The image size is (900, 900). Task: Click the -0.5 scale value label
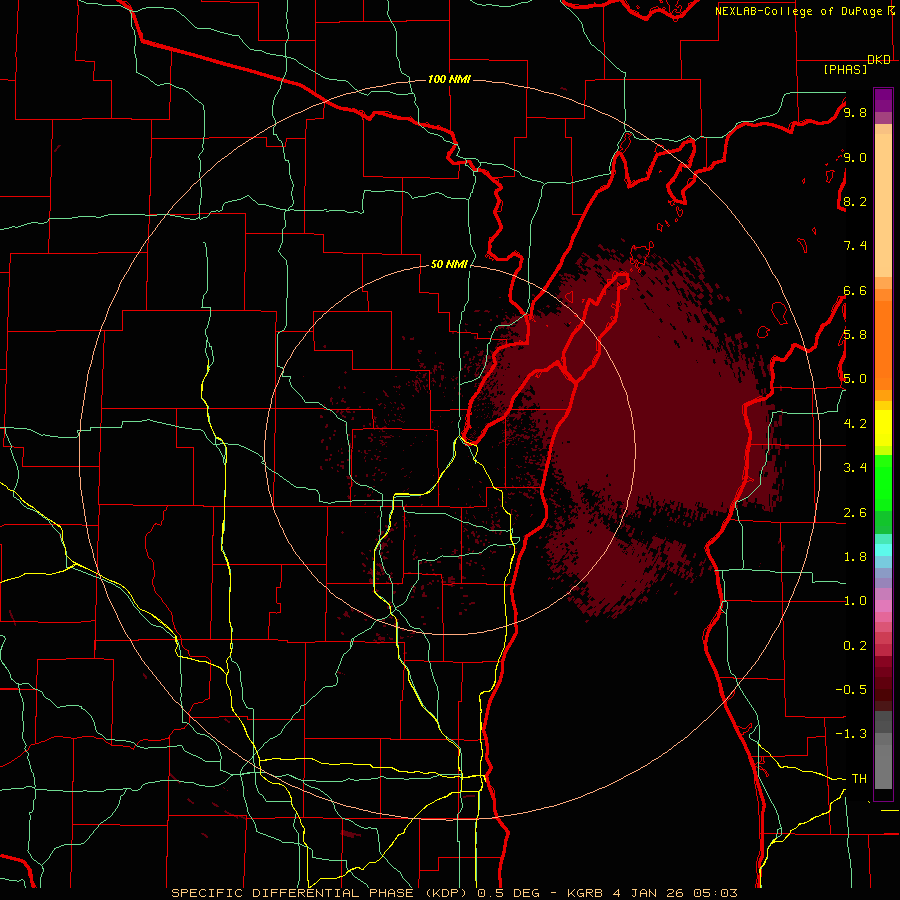[x=851, y=689]
